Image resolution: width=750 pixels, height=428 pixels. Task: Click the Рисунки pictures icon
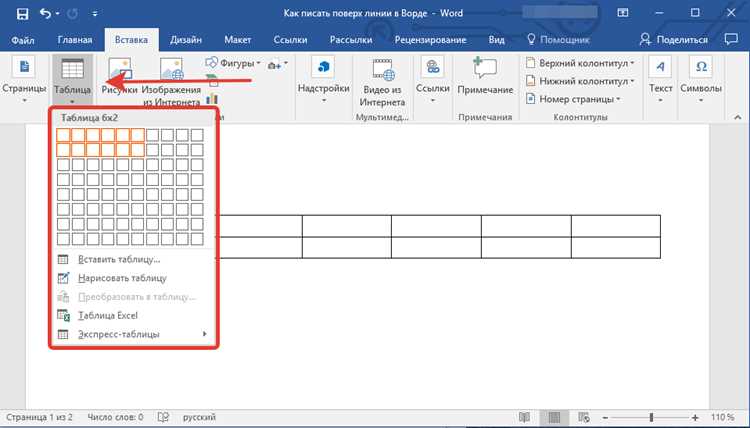tap(120, 70)
